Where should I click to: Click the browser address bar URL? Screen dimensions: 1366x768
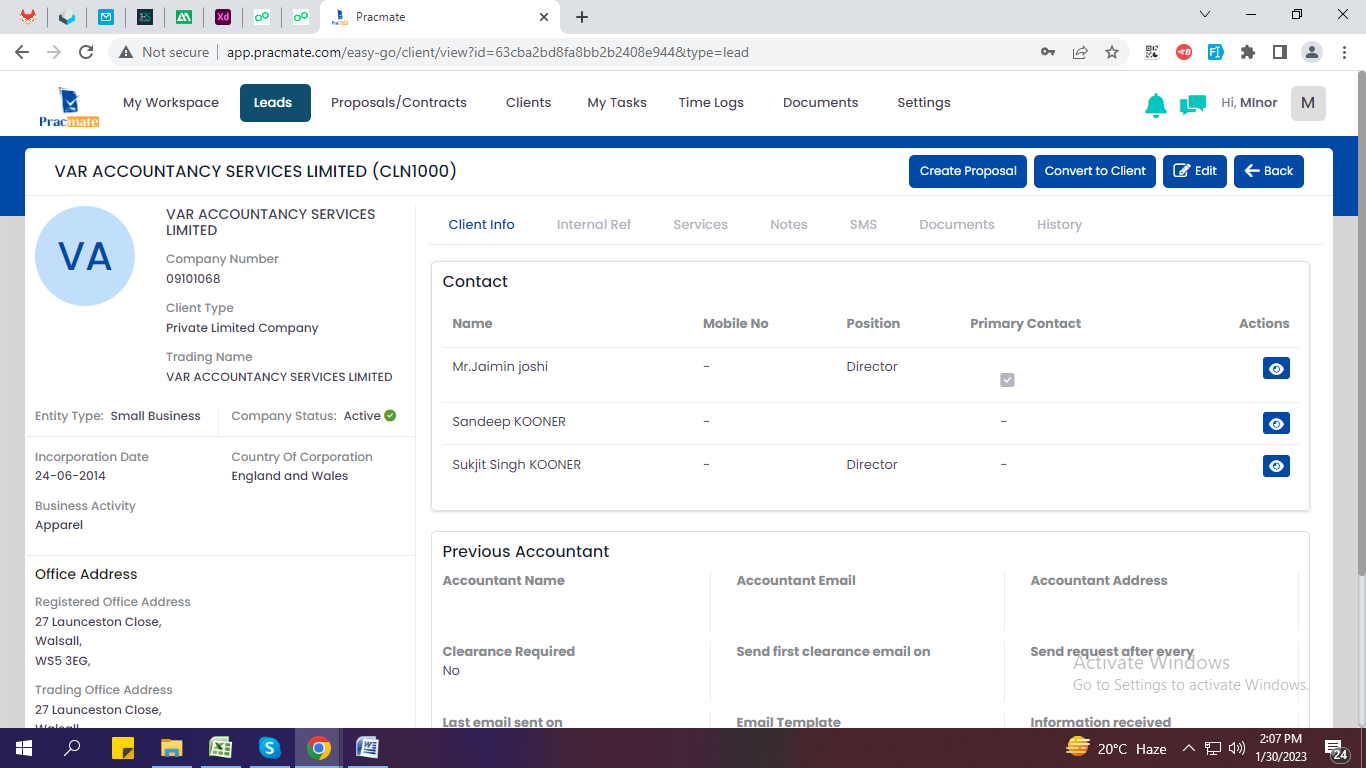488,52
